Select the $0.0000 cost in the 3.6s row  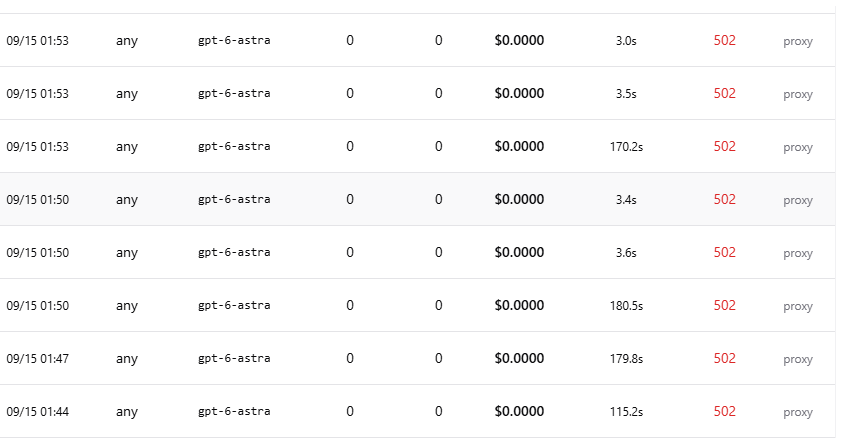[519, 253]
